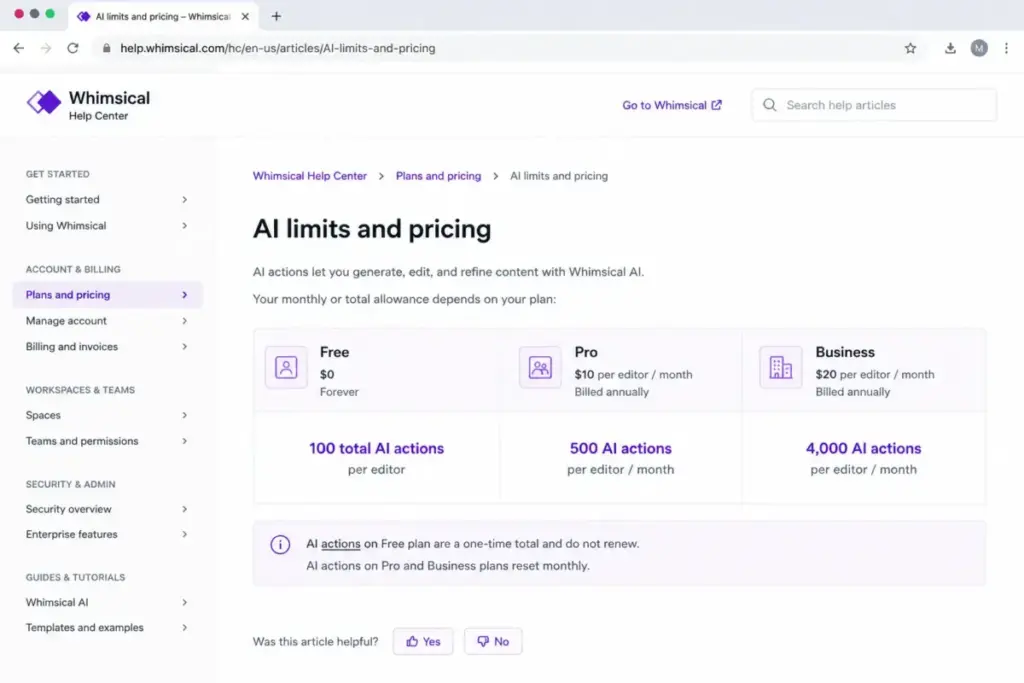Click the external link icon beside Go to Whimsical
The width and height of the screenshot is (1024, 683).
717,105
